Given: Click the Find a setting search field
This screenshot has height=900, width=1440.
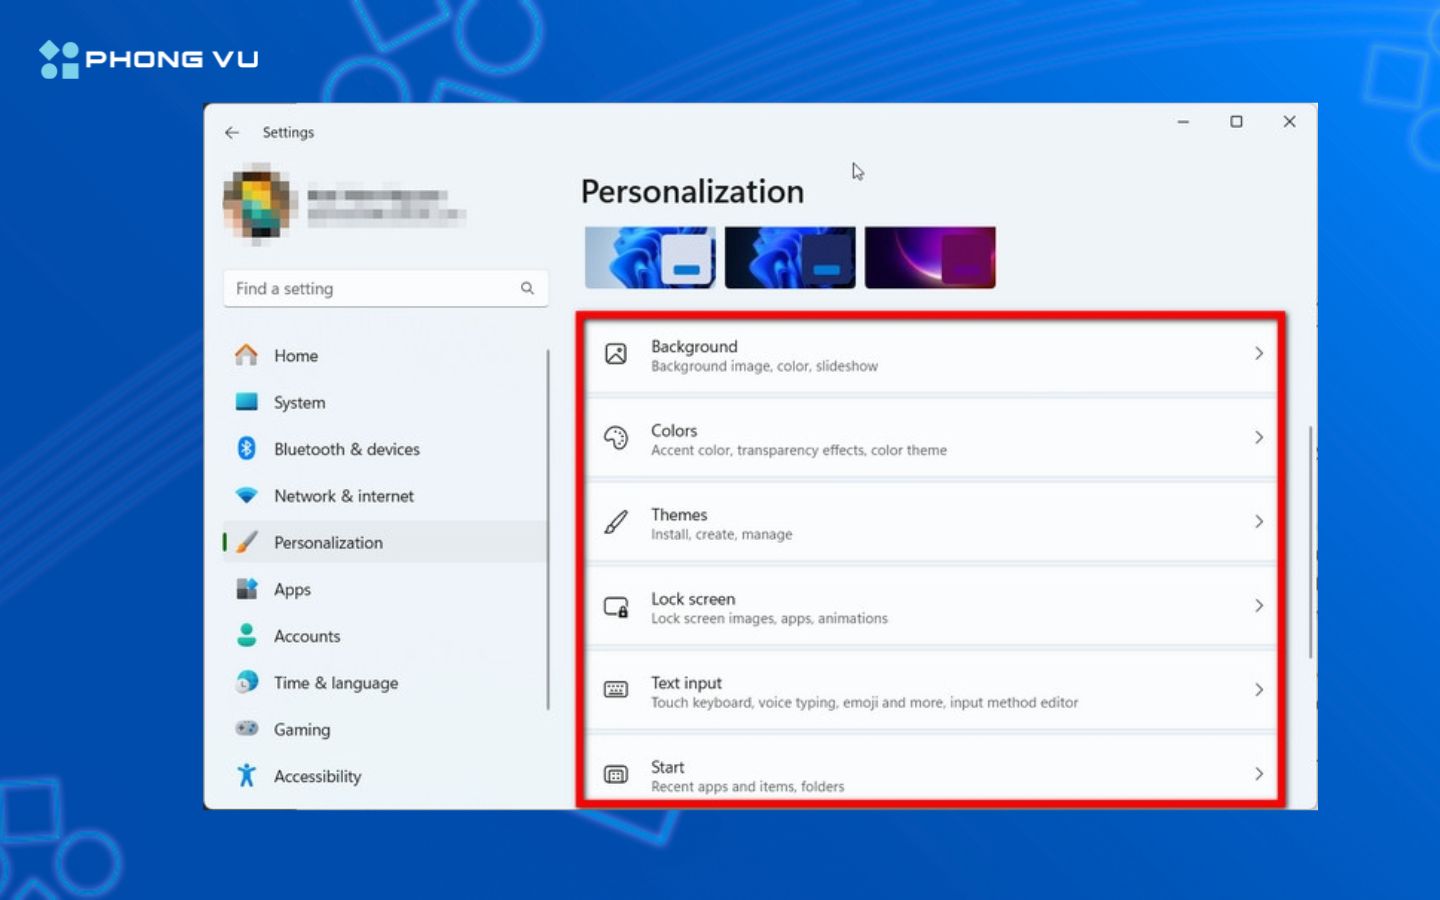Looking at the screenshot, I should [x=385, y=288].
